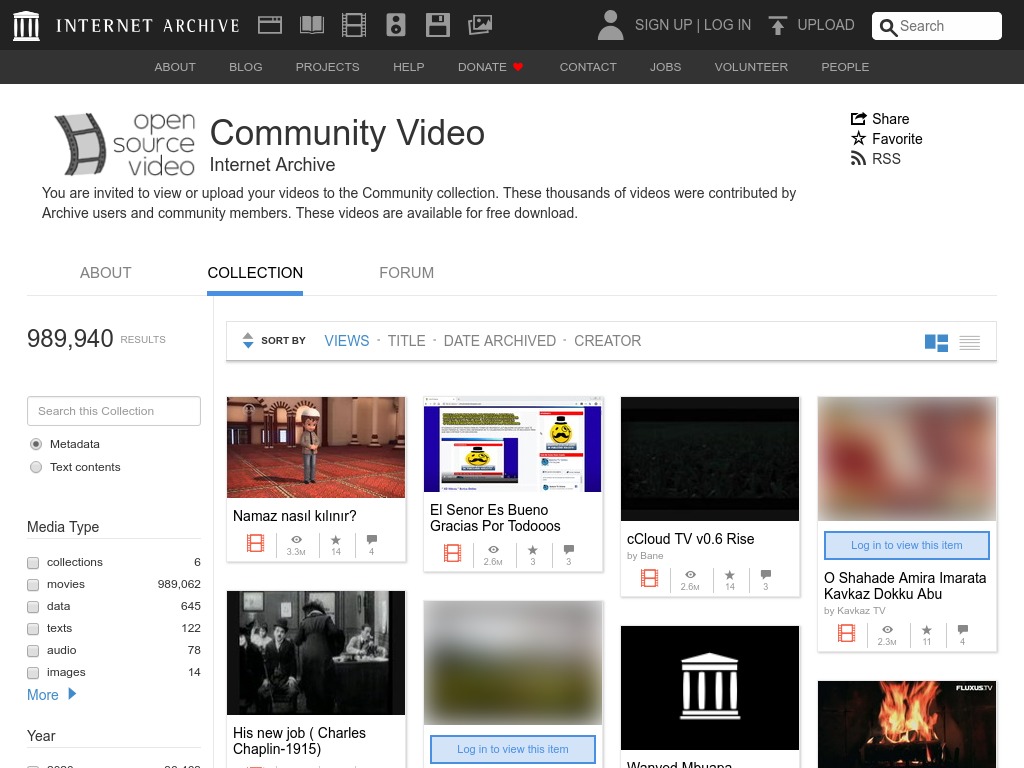Click the user avatar icon

611,25
